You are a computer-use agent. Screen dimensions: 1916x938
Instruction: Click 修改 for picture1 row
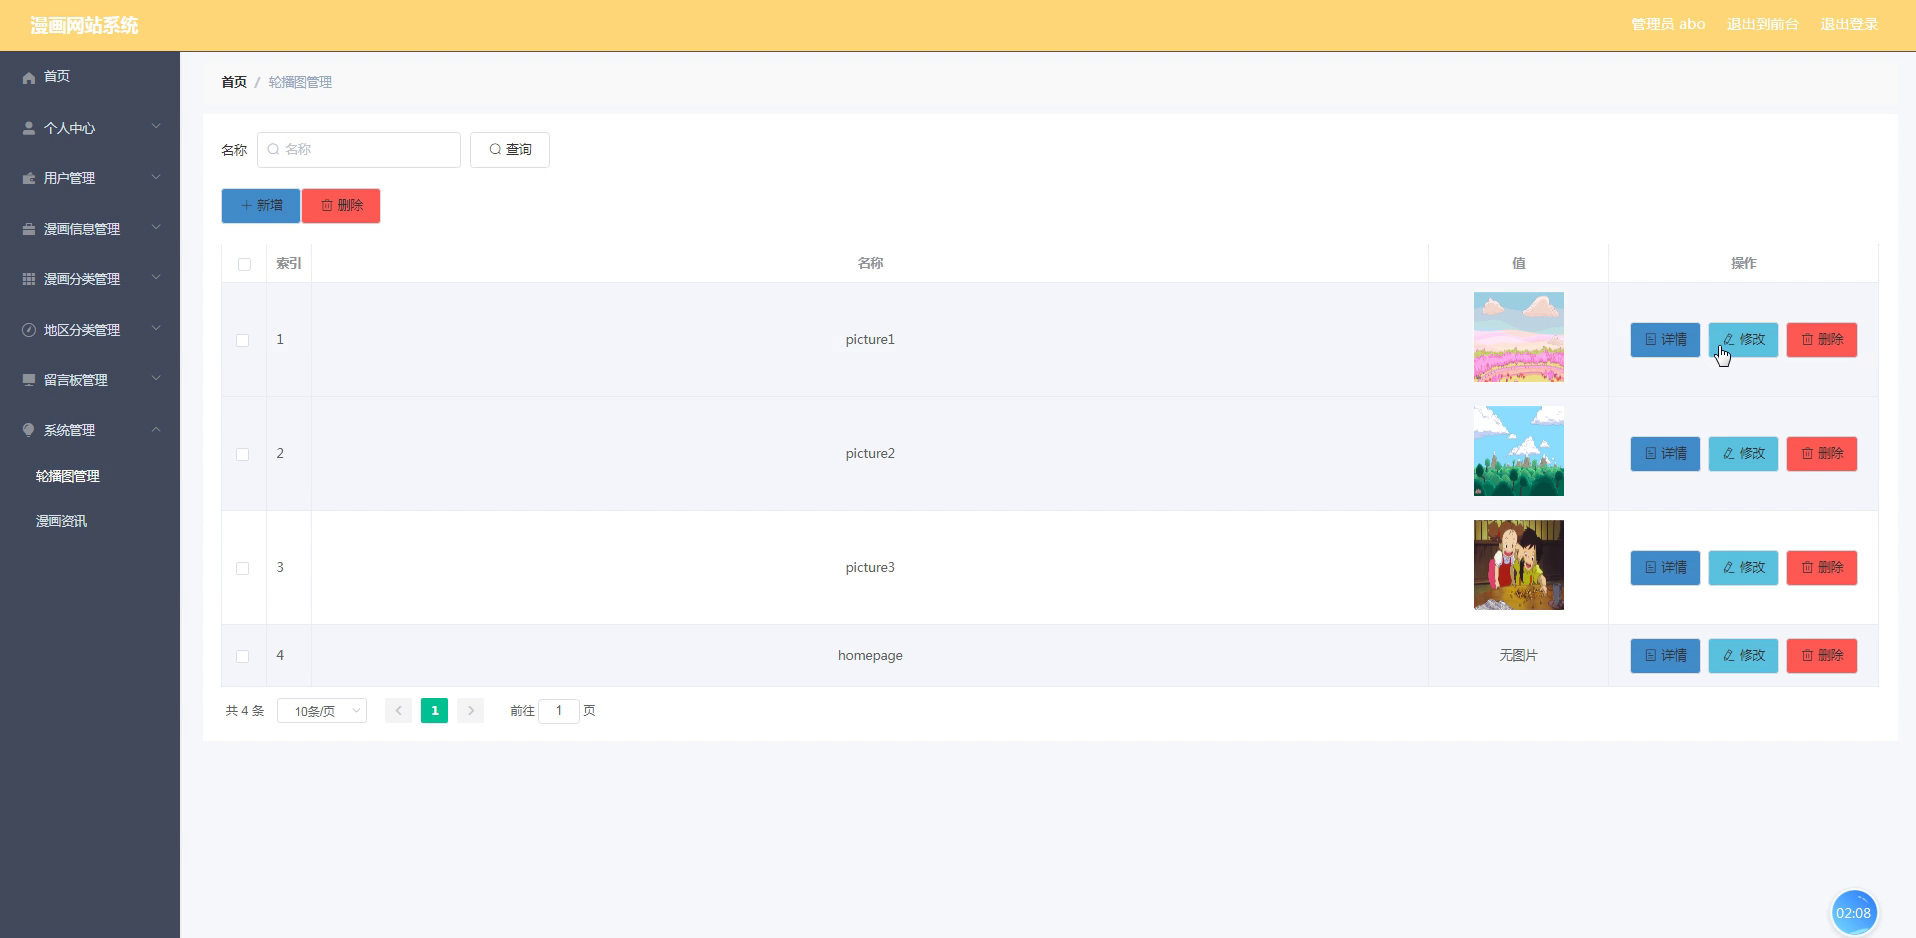(x=1743, y=340)
